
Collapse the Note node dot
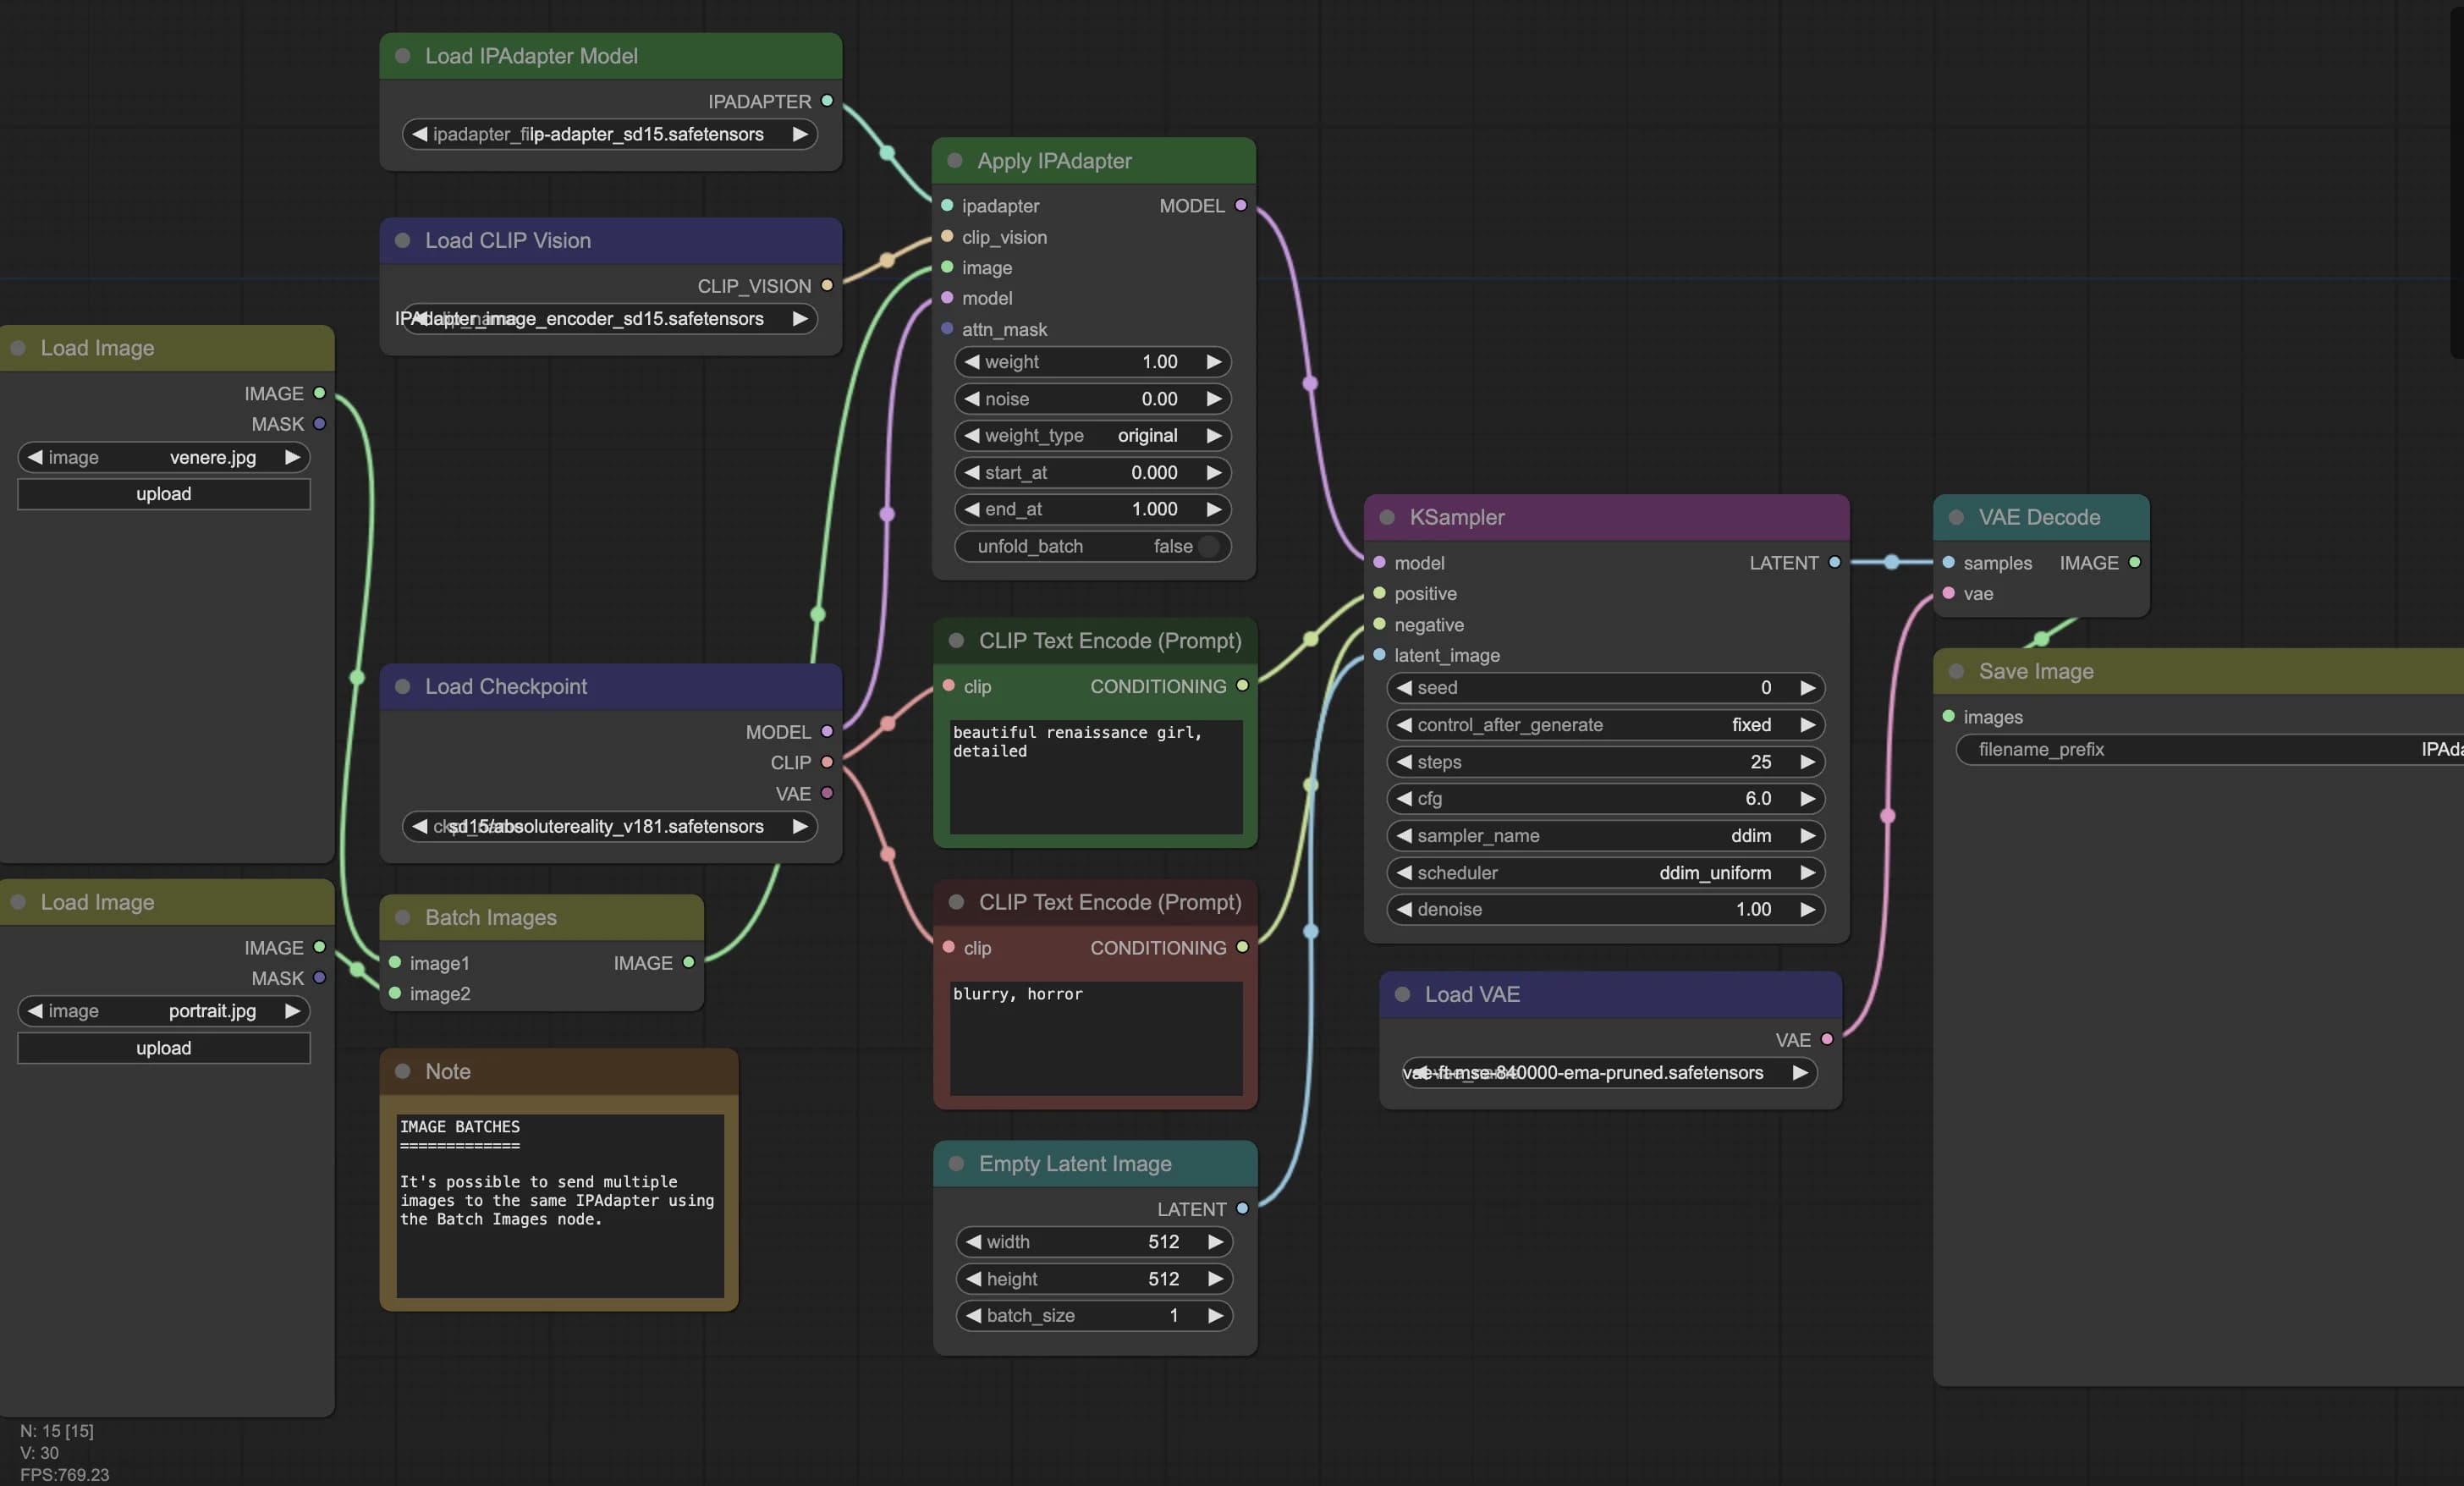point(403,1071)
